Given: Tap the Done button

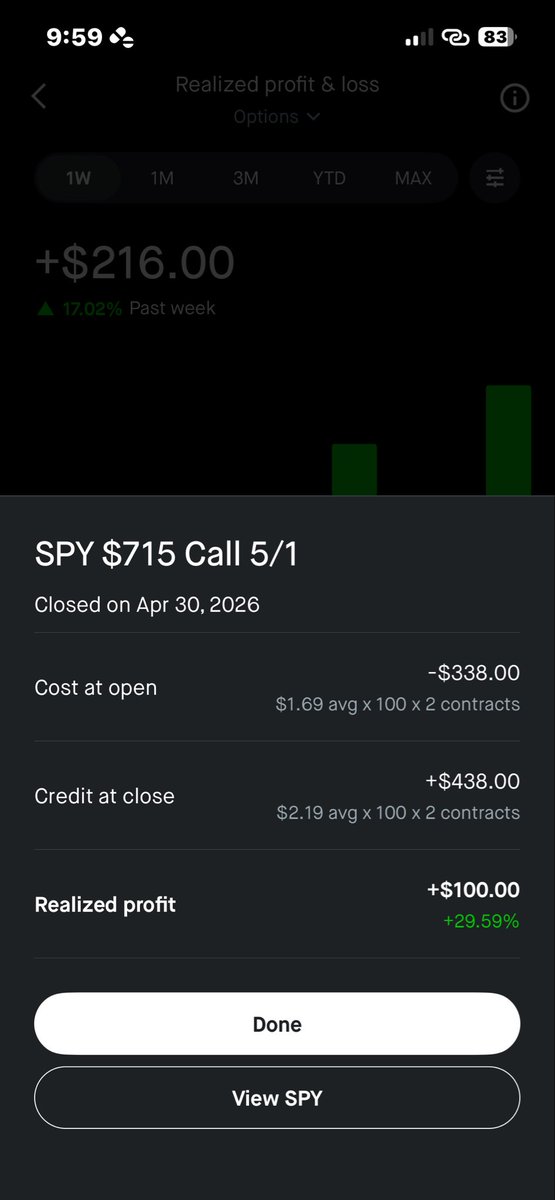Looking at the screenshot, I should pyautogui.click(x=277, y=1025).
